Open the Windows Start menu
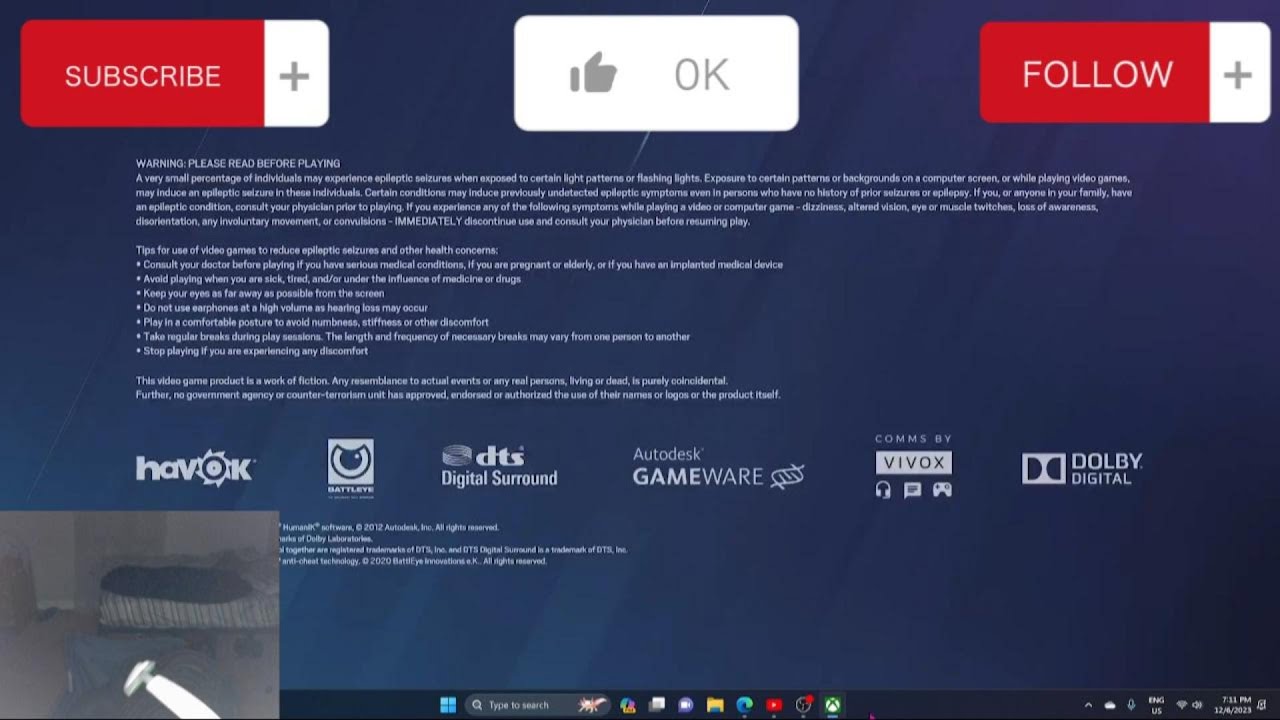 (448, 705)
